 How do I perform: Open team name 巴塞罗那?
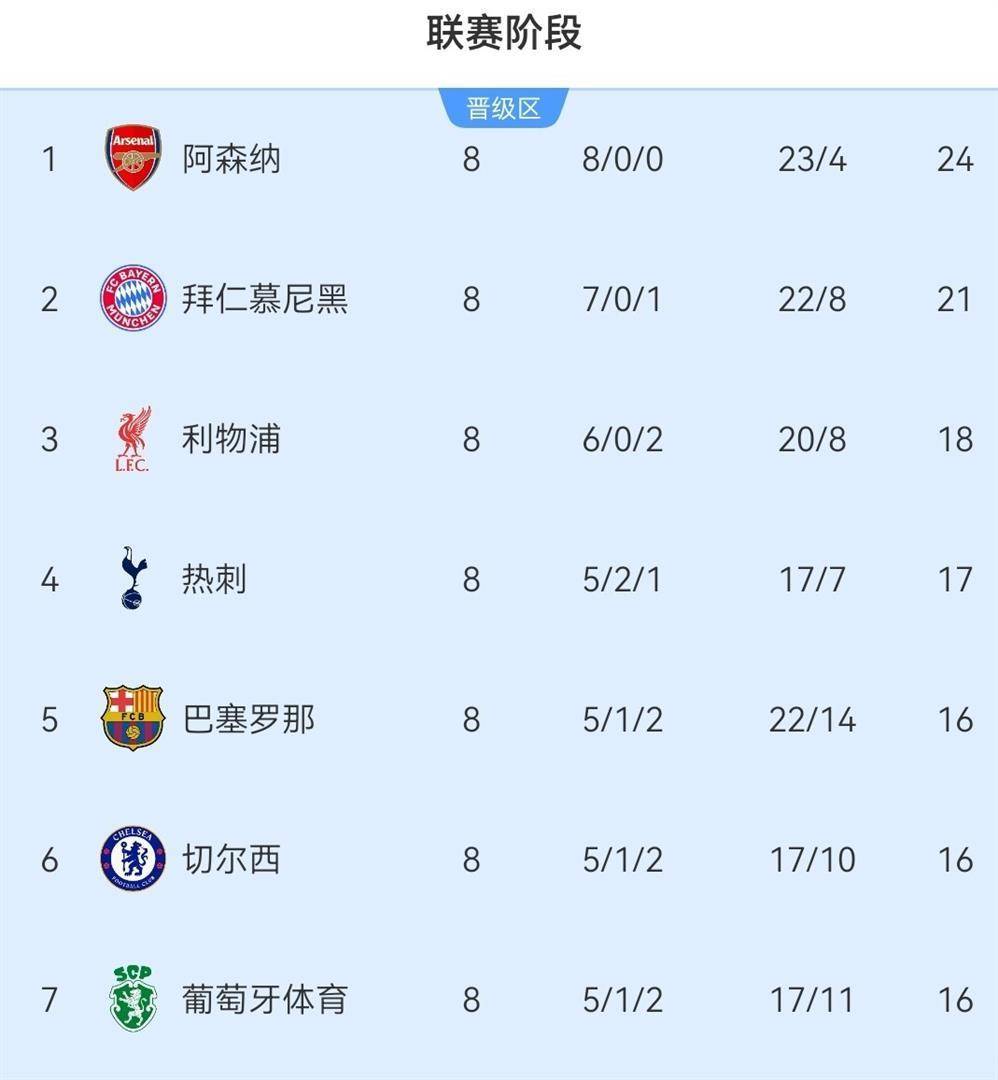pos(249,720)
